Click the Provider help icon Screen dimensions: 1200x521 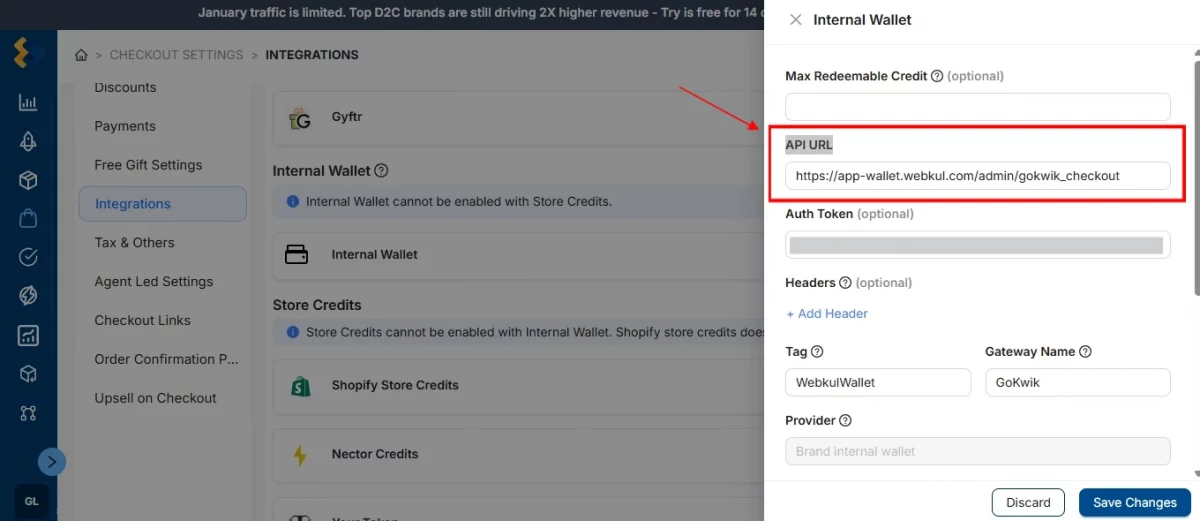pos(845,421)
